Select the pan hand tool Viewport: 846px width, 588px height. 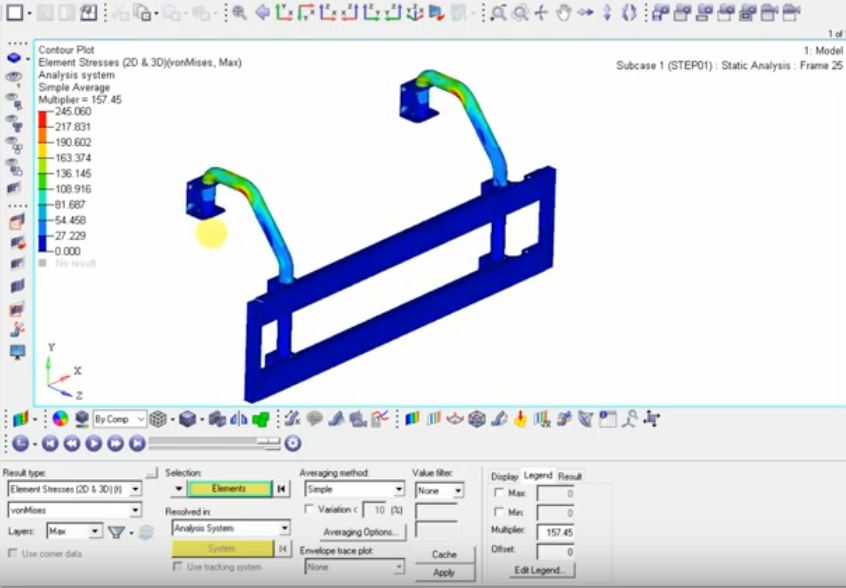pos(563,12)
